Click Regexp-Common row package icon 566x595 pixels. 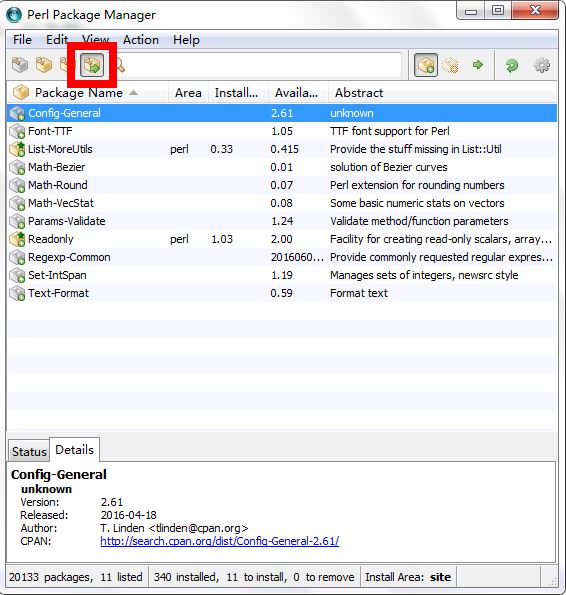coord(17,257)
